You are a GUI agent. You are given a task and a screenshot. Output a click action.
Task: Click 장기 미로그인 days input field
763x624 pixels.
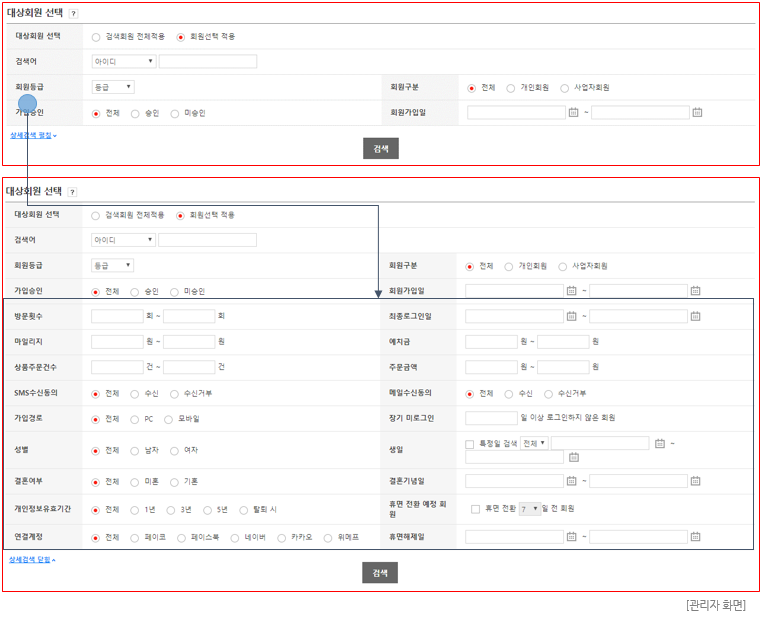click(x=491, y=418)
